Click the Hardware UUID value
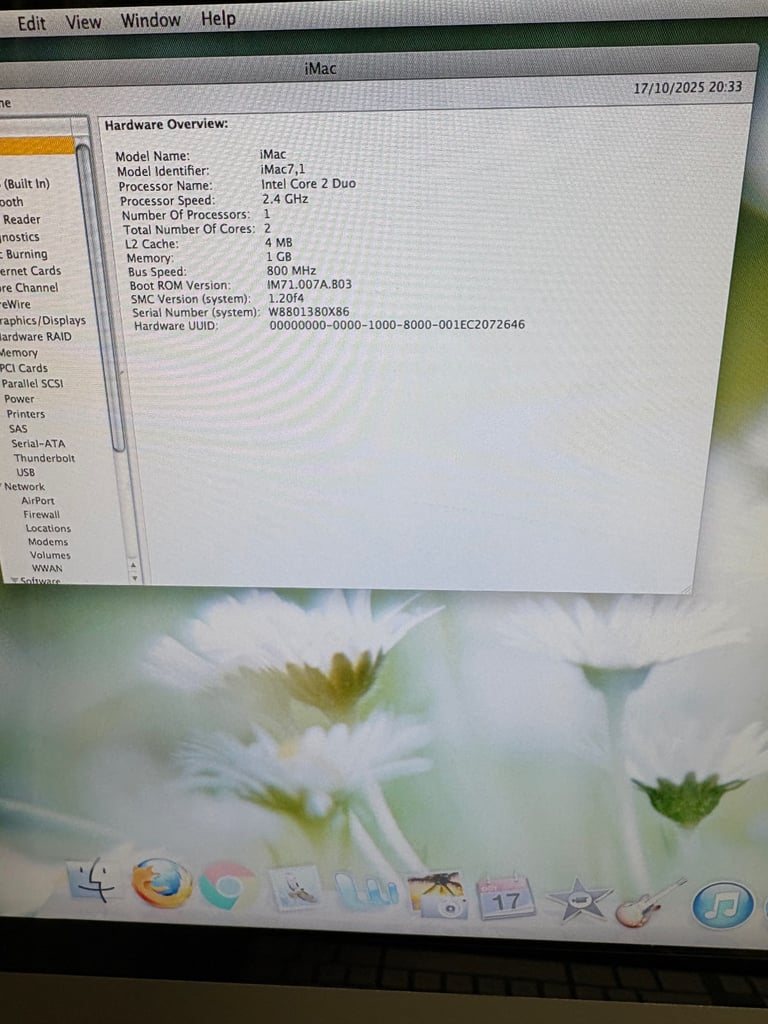This screenshot has height=1024, width=768. pos(397,325)
